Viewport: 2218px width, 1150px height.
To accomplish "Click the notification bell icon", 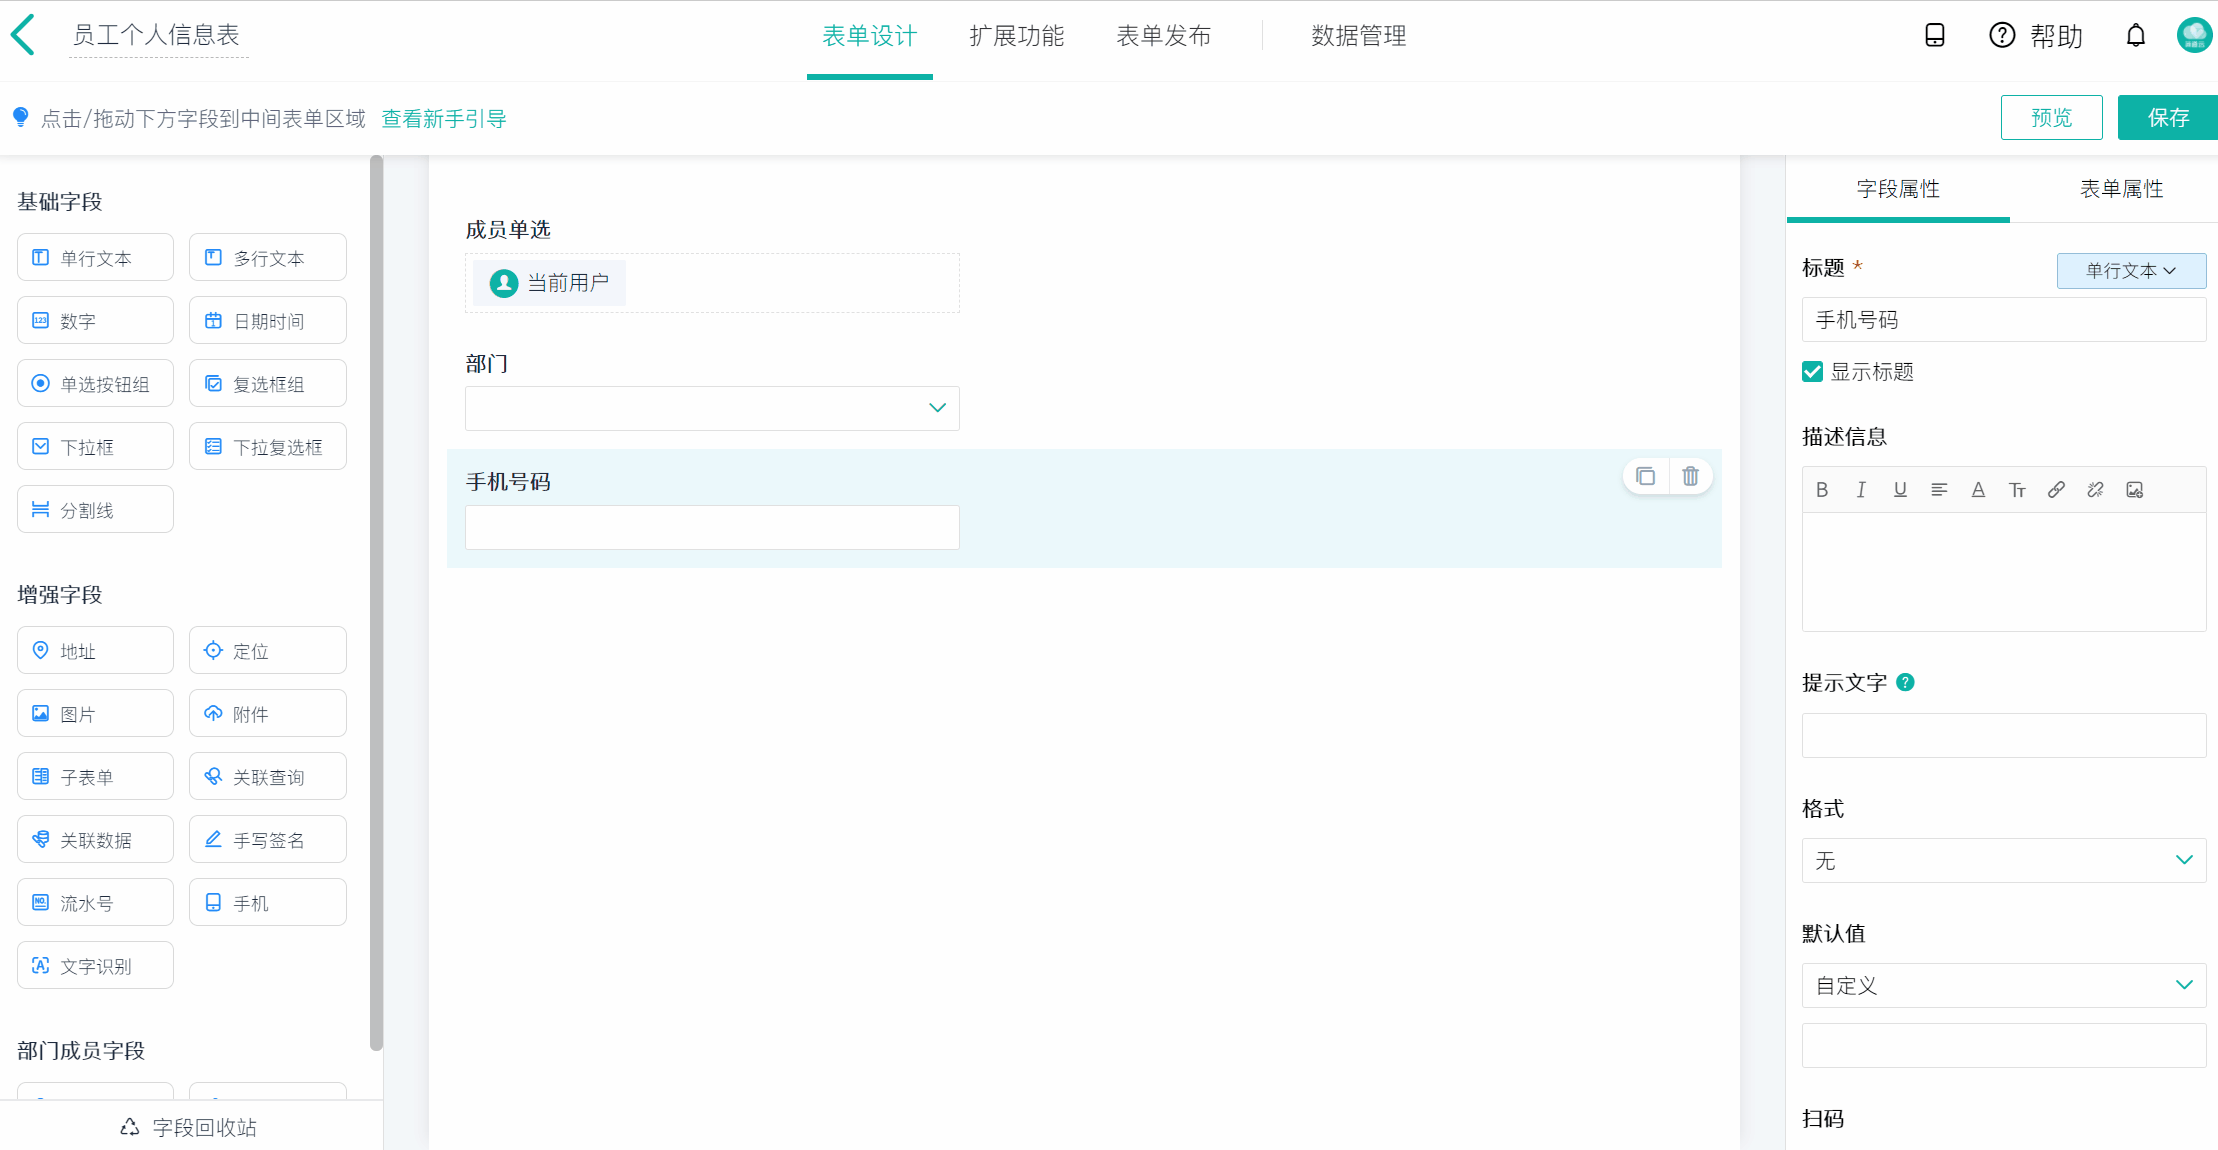I will point(2135,36).
